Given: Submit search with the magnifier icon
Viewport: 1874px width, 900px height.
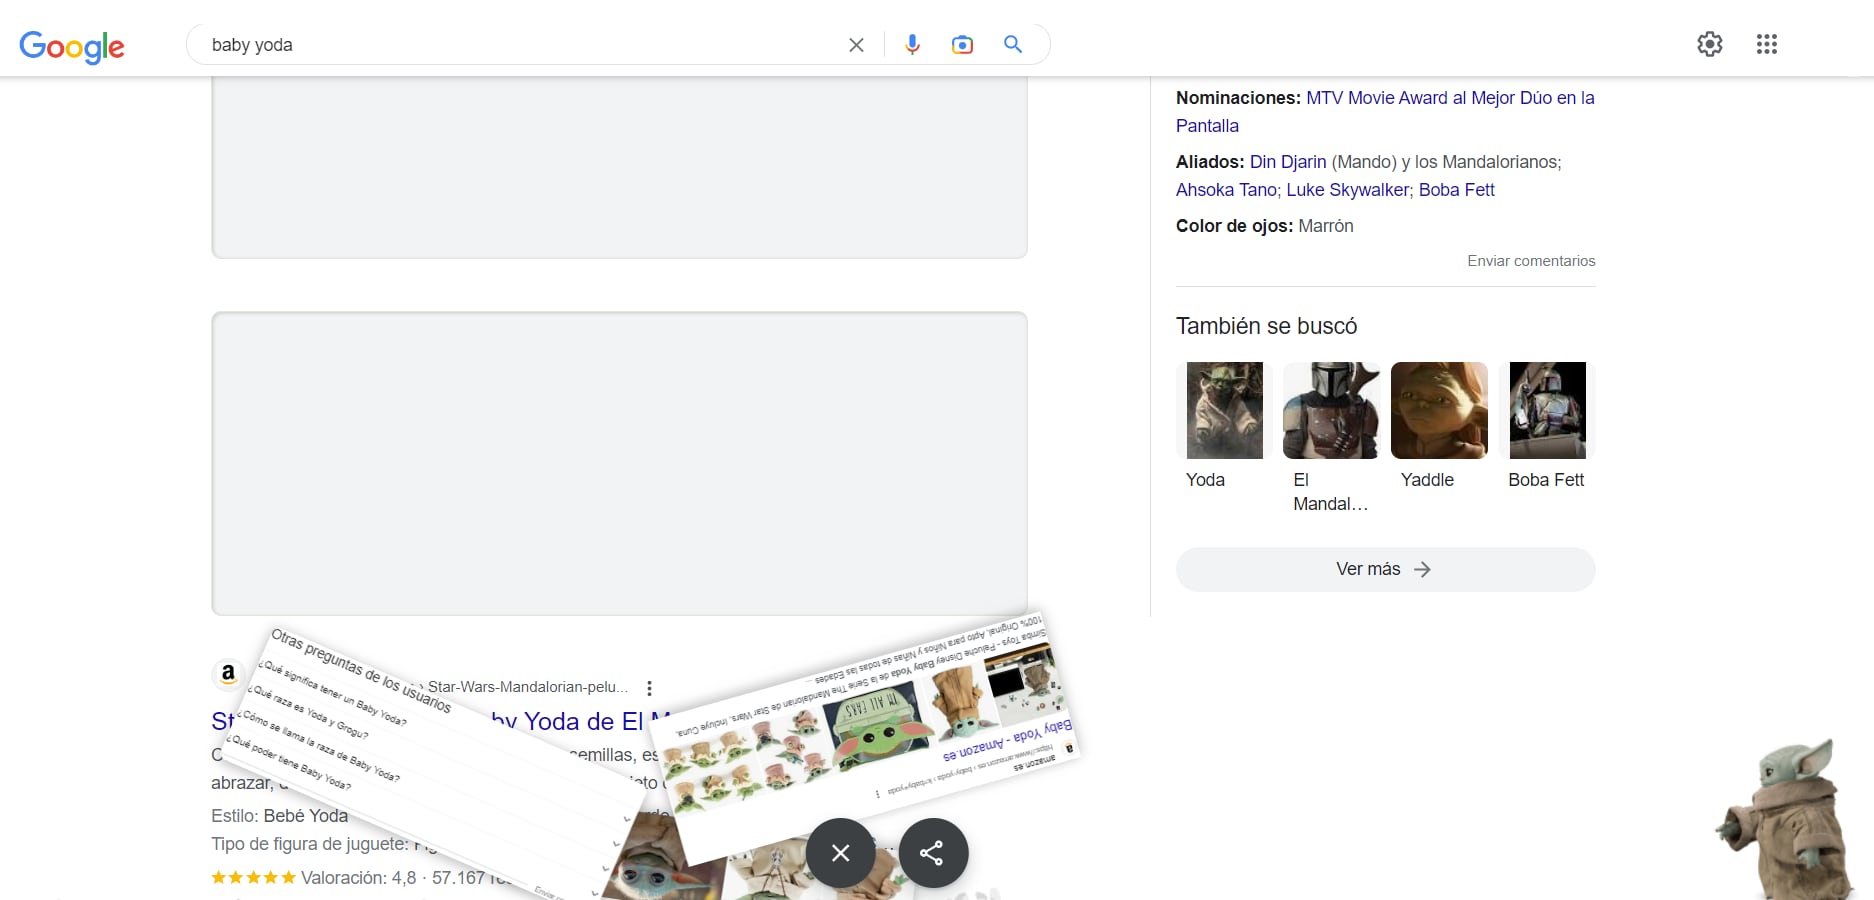Looking at the screenshot, I should (x=1013, y=45).
